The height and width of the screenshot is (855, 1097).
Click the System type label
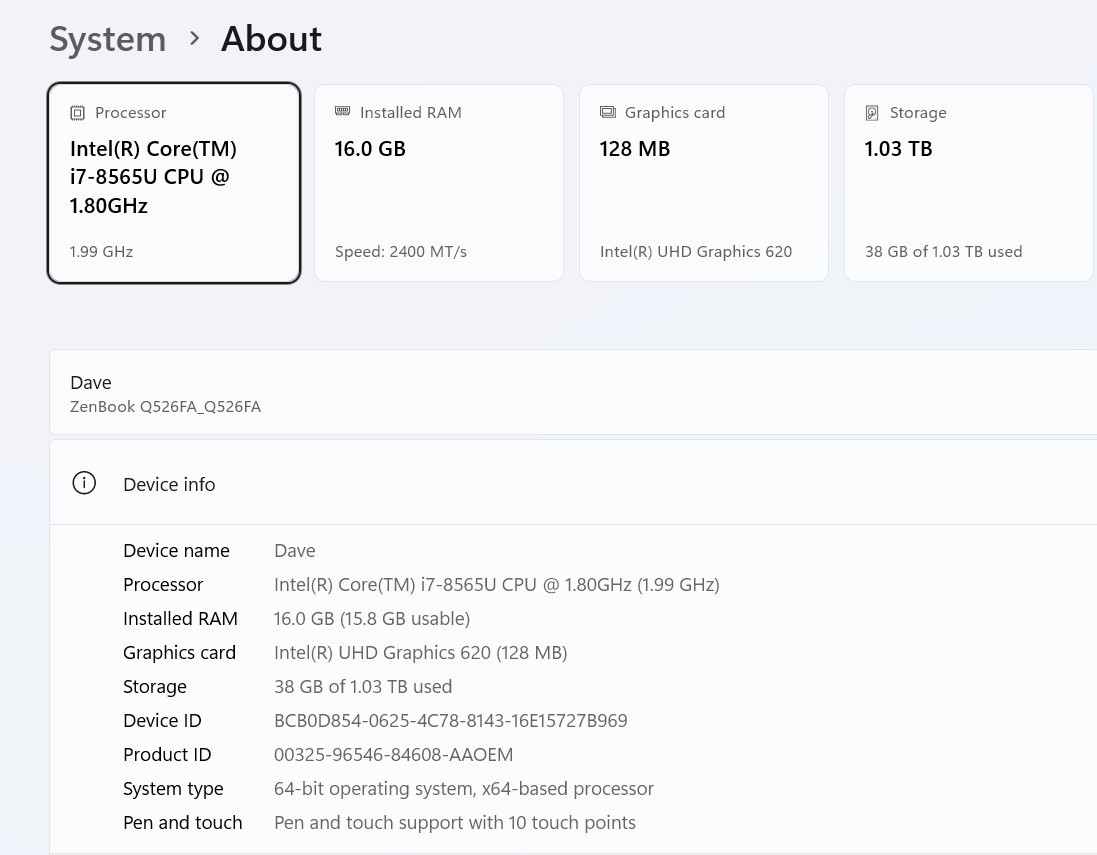173,789
